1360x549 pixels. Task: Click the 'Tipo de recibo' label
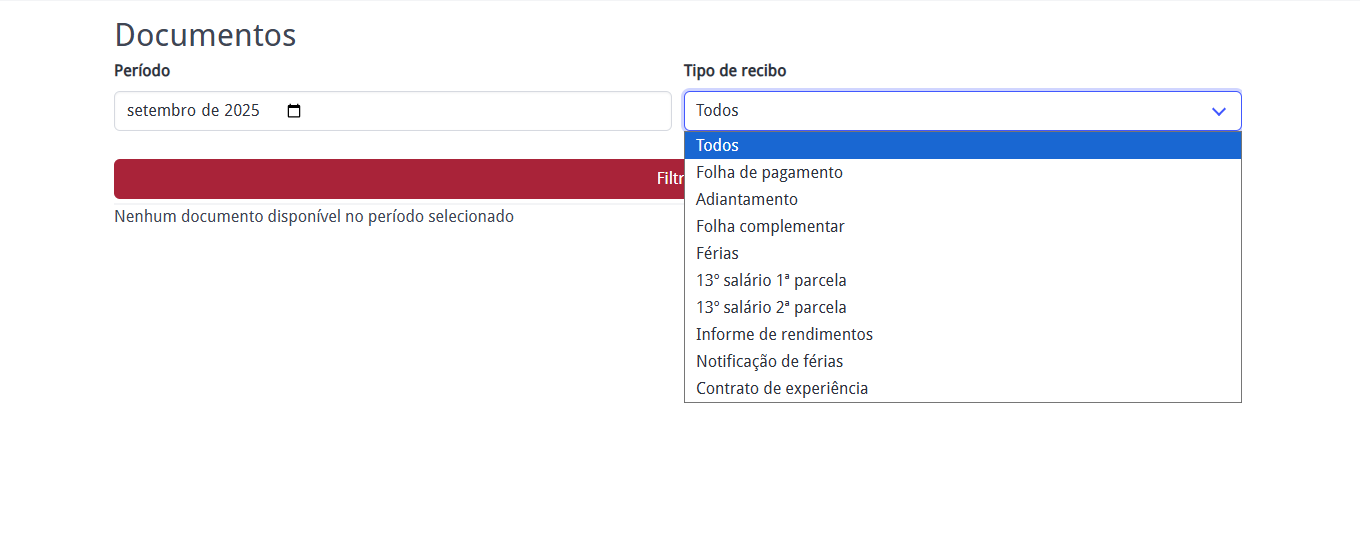pos(735,71)
